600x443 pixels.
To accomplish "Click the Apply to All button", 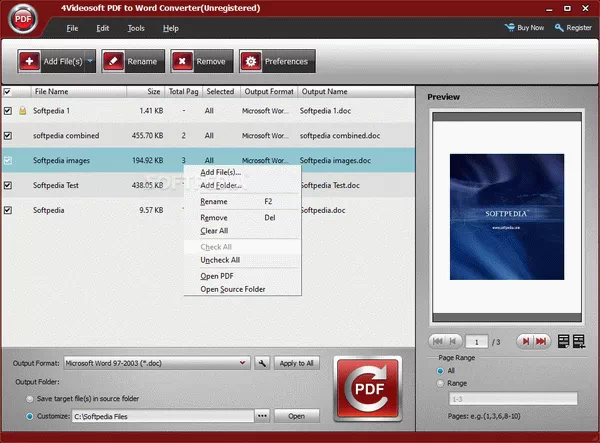I will click(x=297, y=363).
